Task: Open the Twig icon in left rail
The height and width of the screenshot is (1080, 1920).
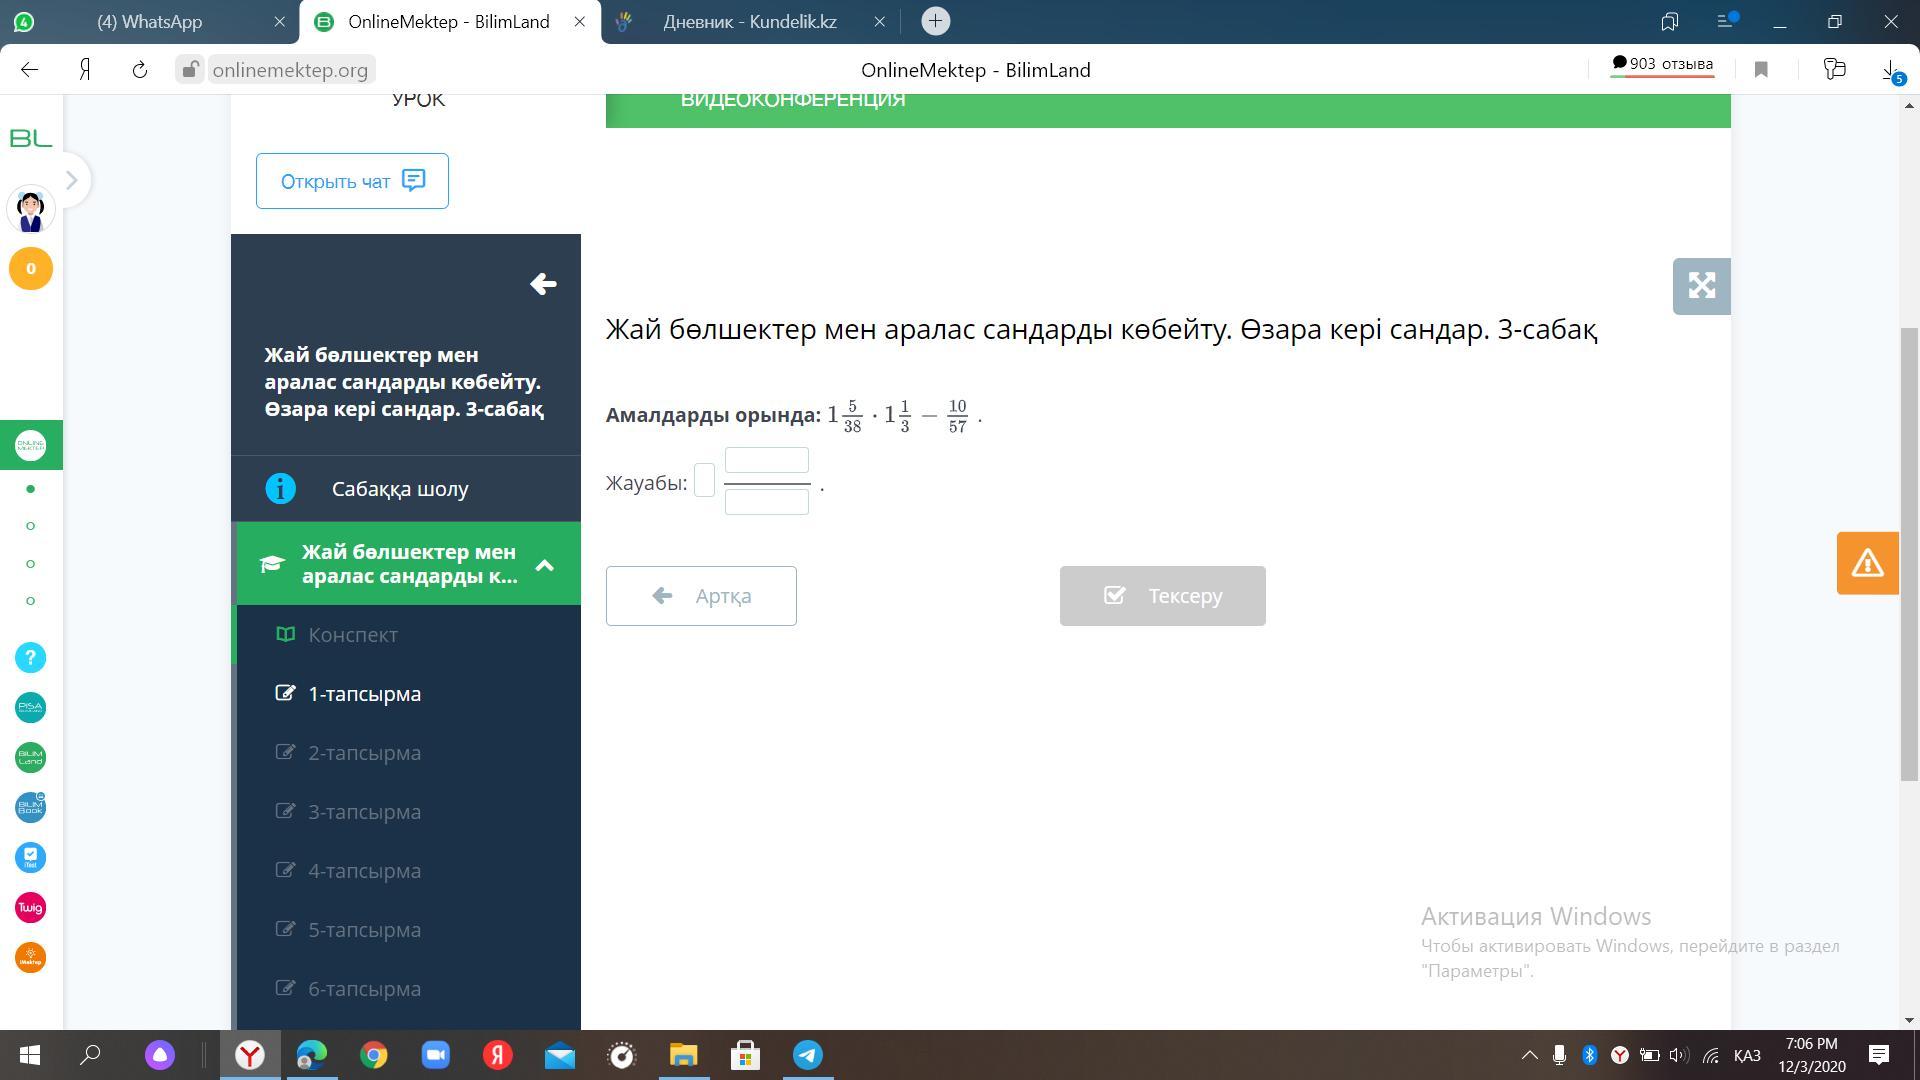Action: pos(30,908)
